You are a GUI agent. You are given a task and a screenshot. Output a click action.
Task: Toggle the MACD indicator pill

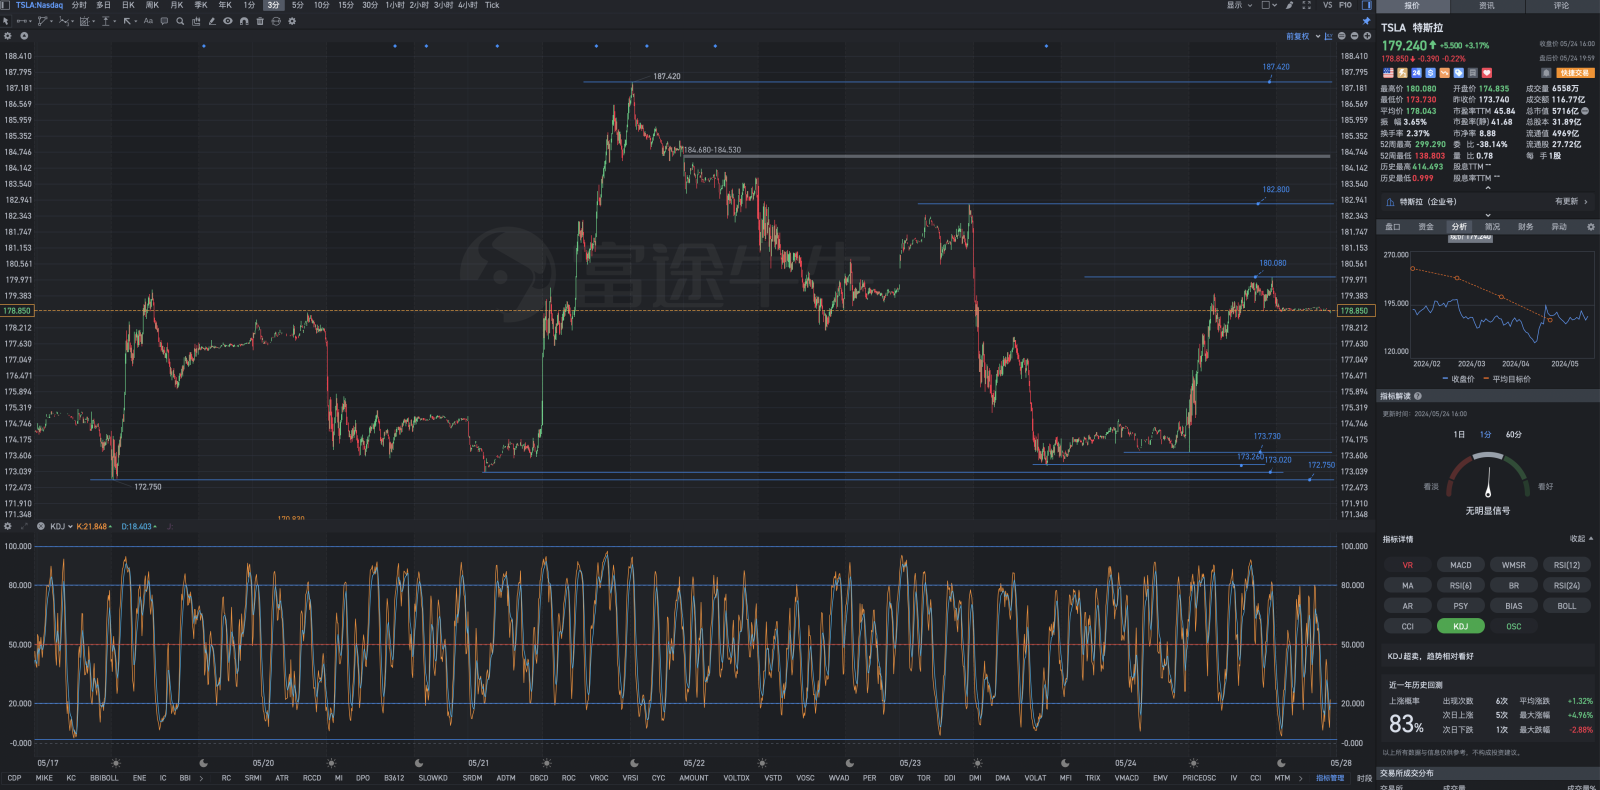(x=1460, y=565)
